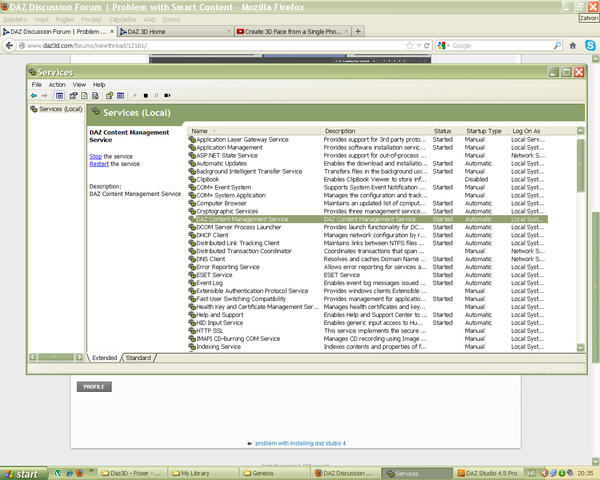Select the Indexing Service row
Viewport: 600px width, 480px height.
point(368,347)
